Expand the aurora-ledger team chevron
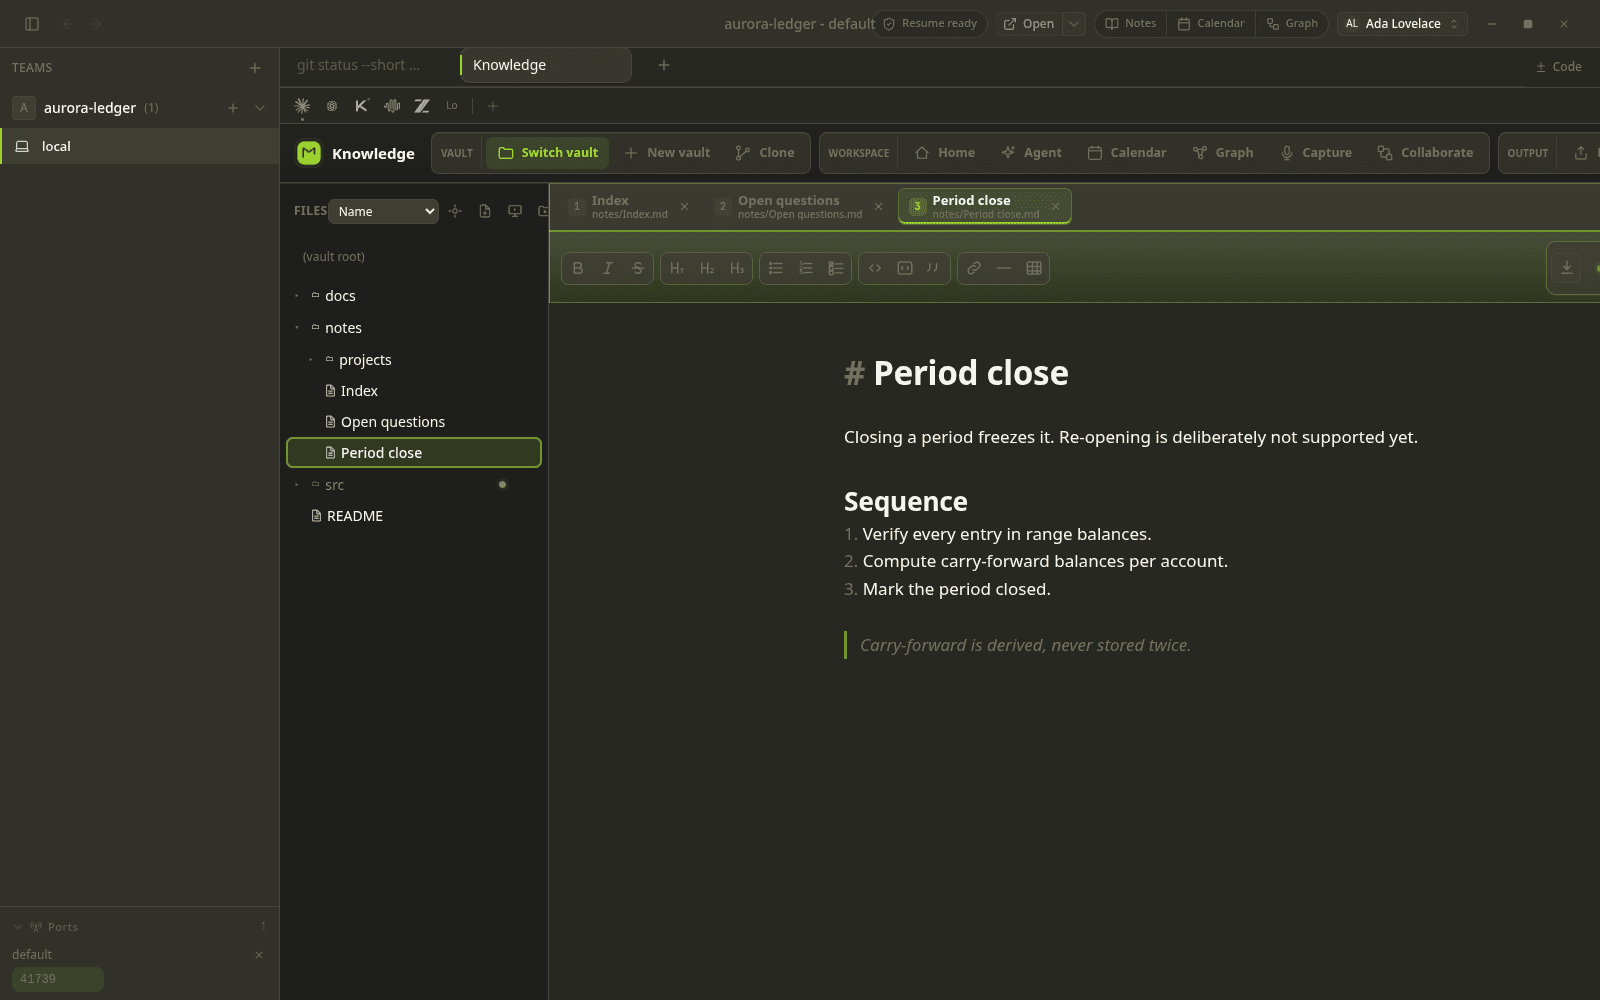This screenshot has height=1000, width=1600. pos(260,108)
